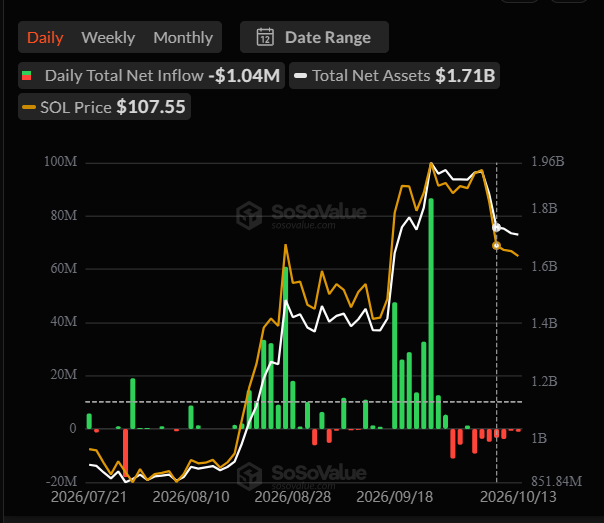Click the orange SOL Price legend swatch
The image size is (604, 523).
tap(29, 107)
